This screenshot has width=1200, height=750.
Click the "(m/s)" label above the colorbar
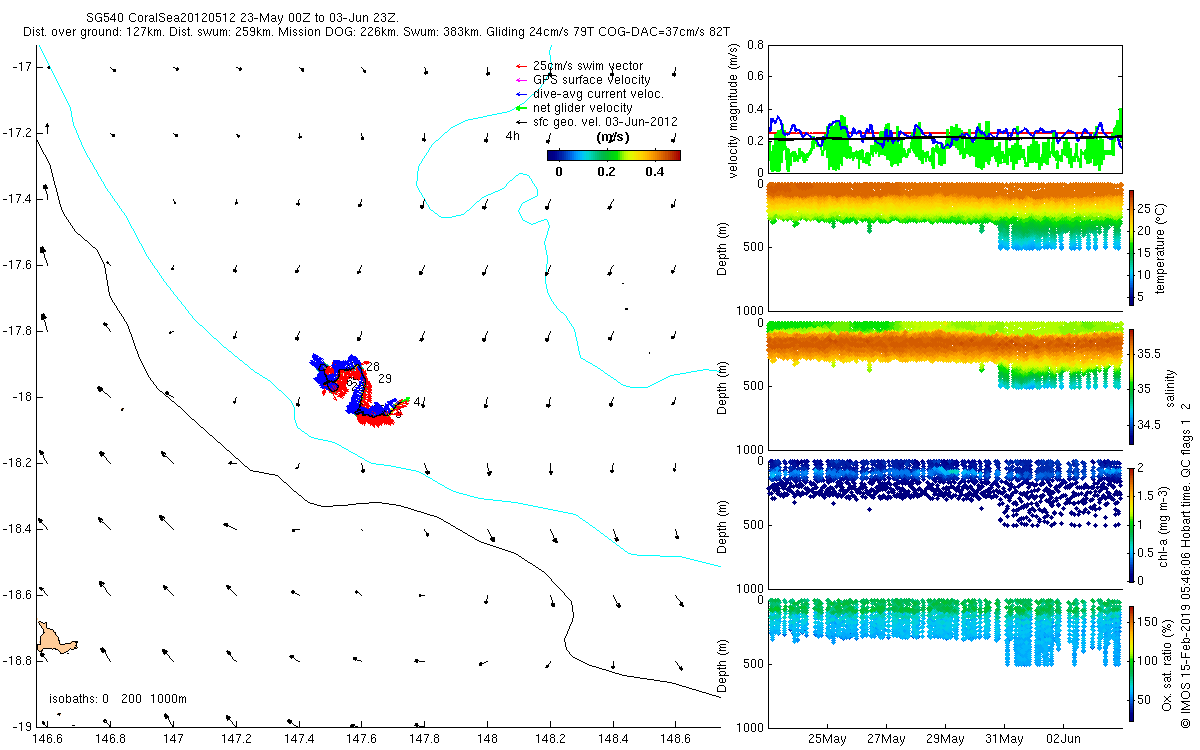point(611,137)
